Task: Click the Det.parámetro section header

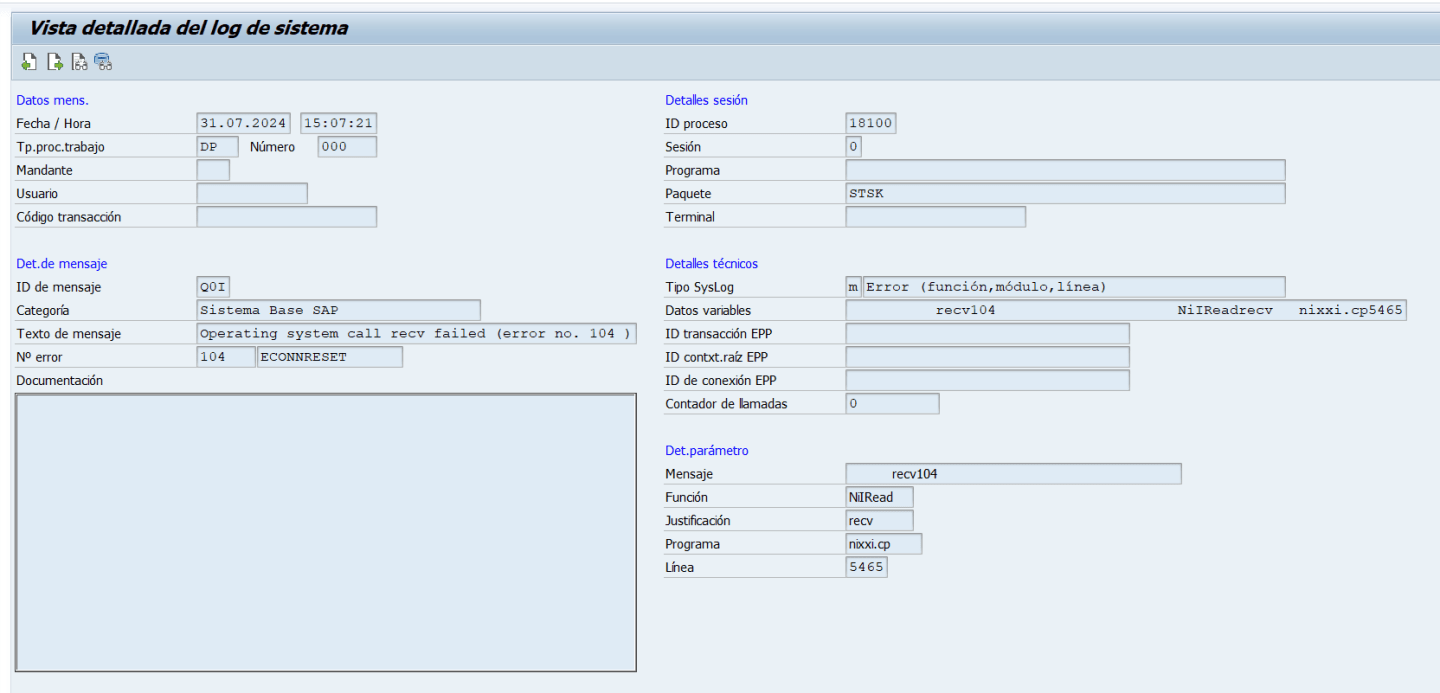Action: tap(706, 450)
